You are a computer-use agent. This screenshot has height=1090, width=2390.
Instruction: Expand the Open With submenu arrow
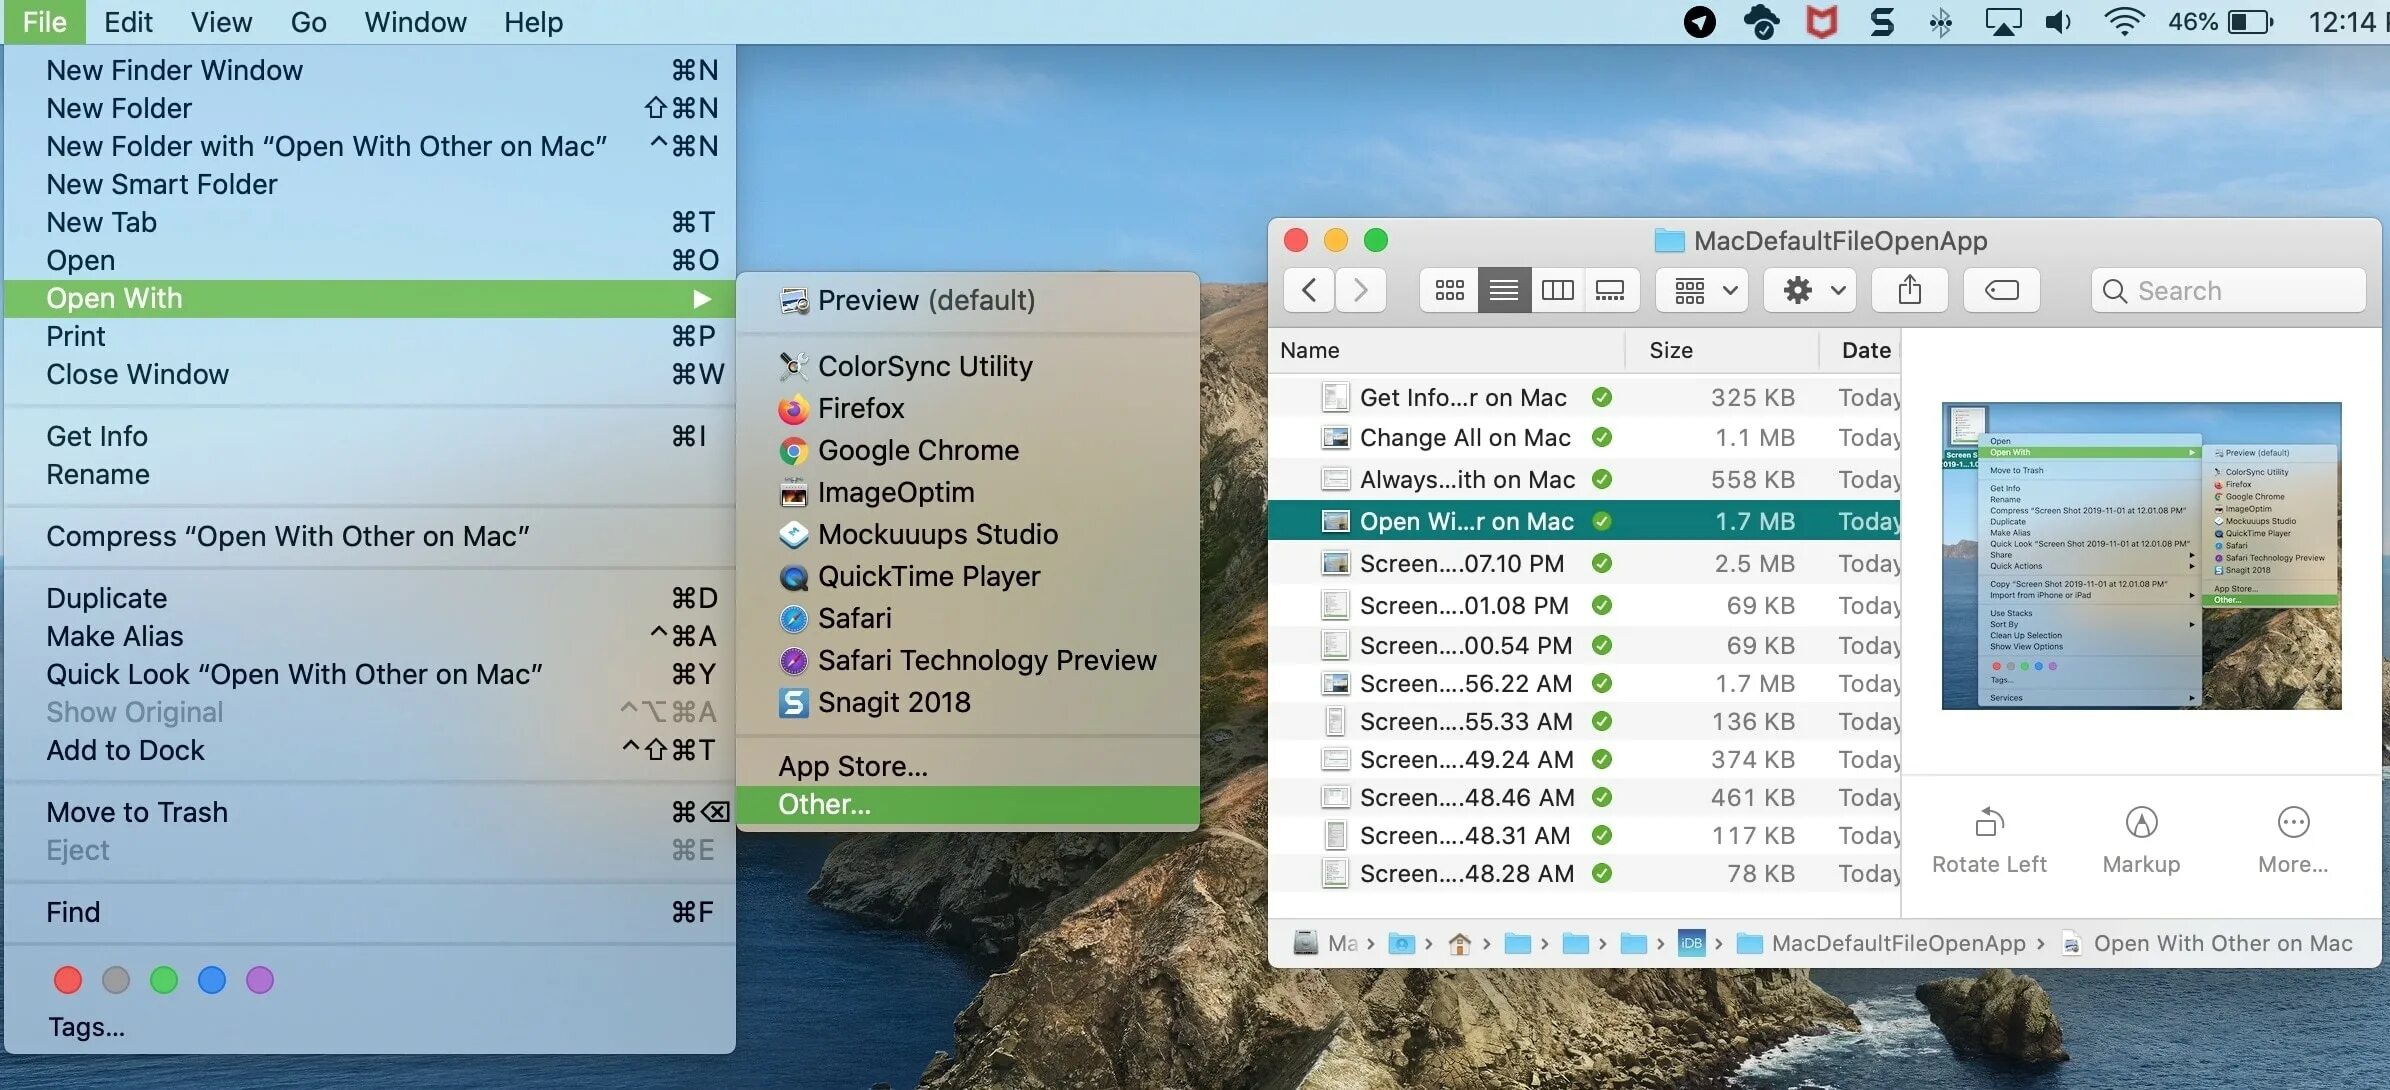point(701,298)
